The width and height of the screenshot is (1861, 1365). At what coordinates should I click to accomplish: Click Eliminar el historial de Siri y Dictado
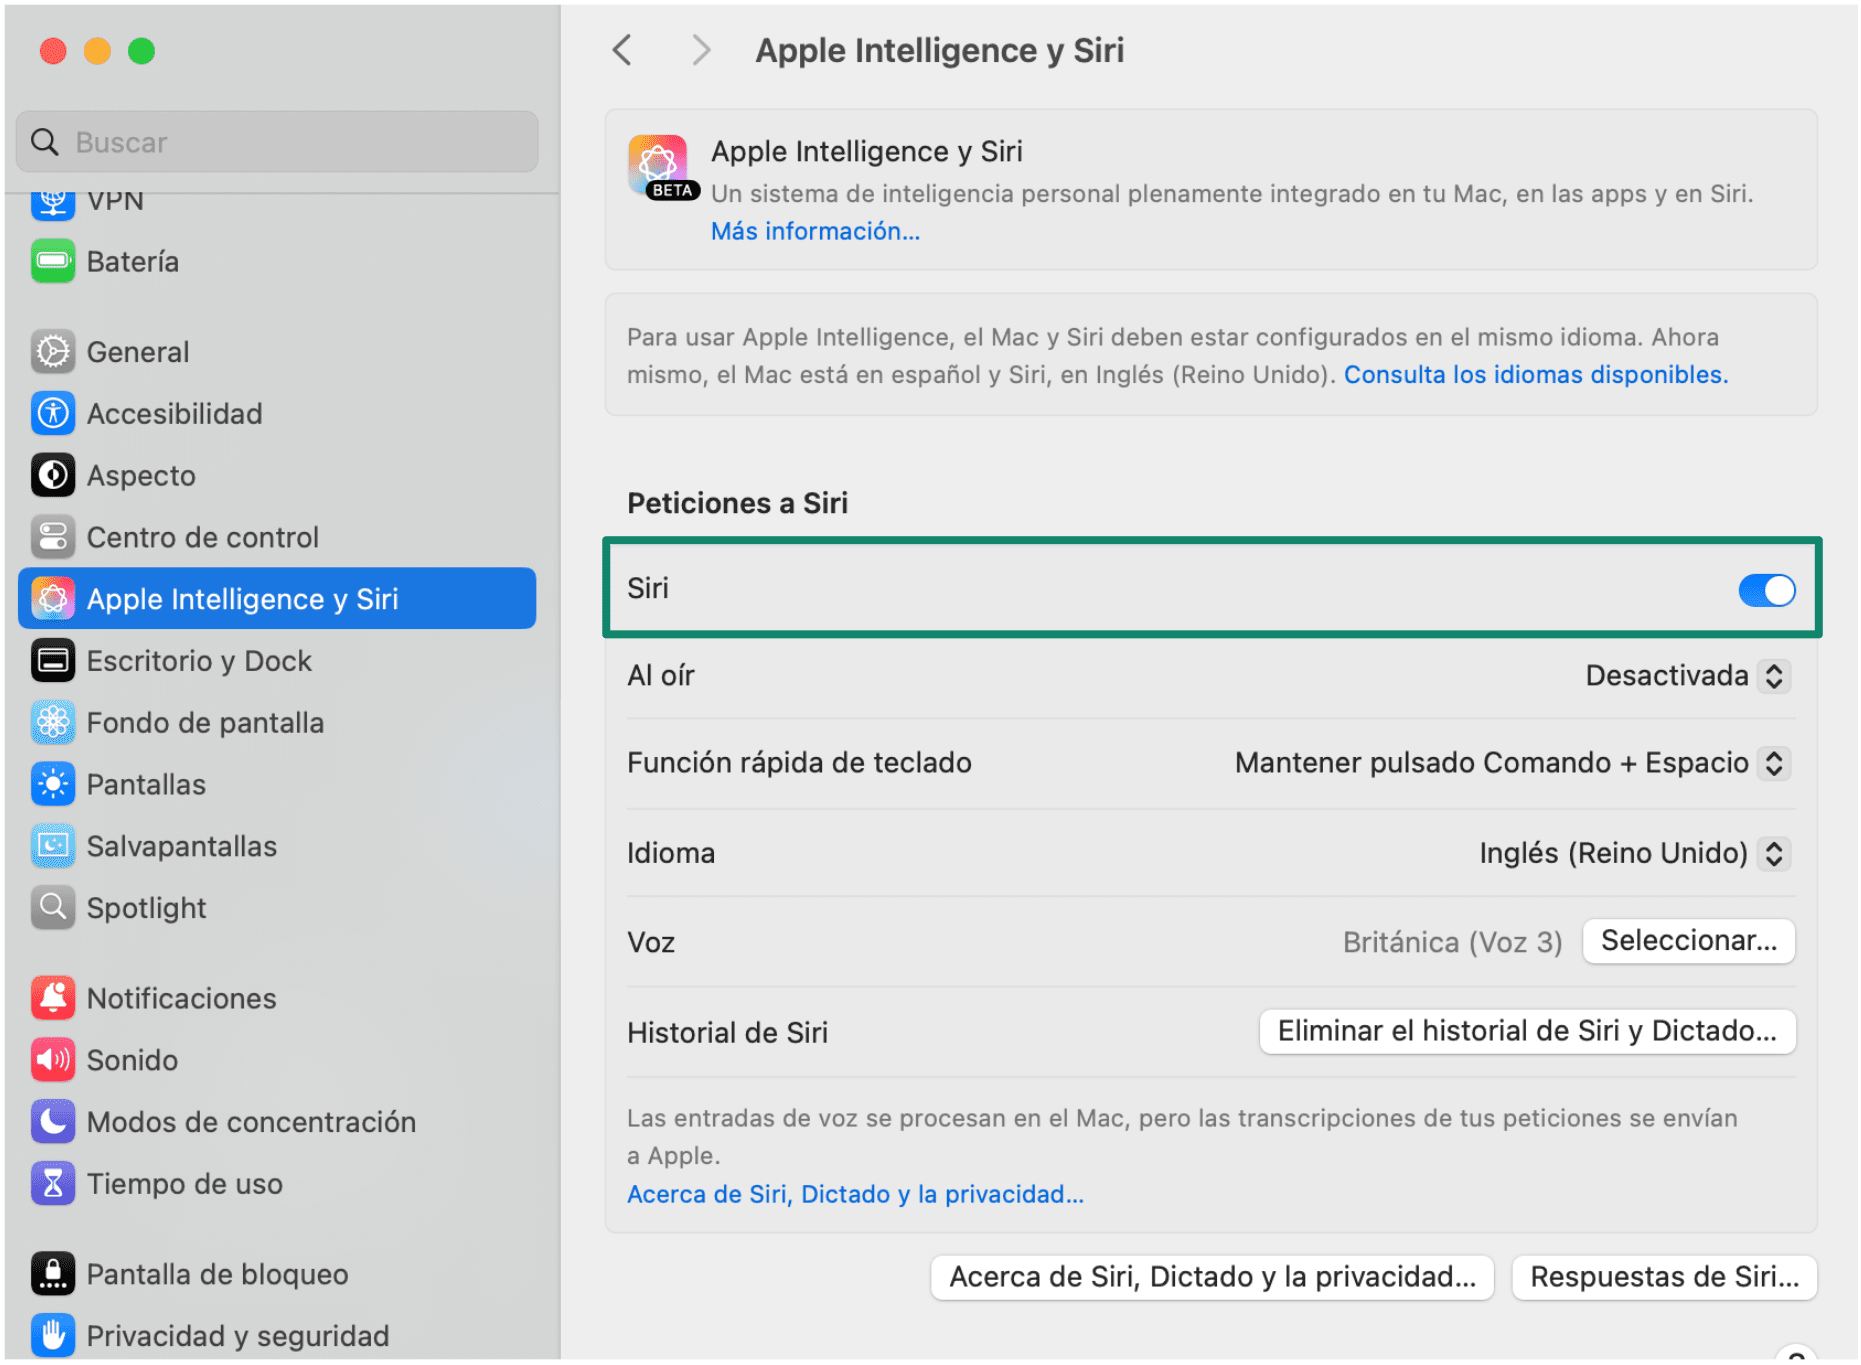tap(1526, 1031)
